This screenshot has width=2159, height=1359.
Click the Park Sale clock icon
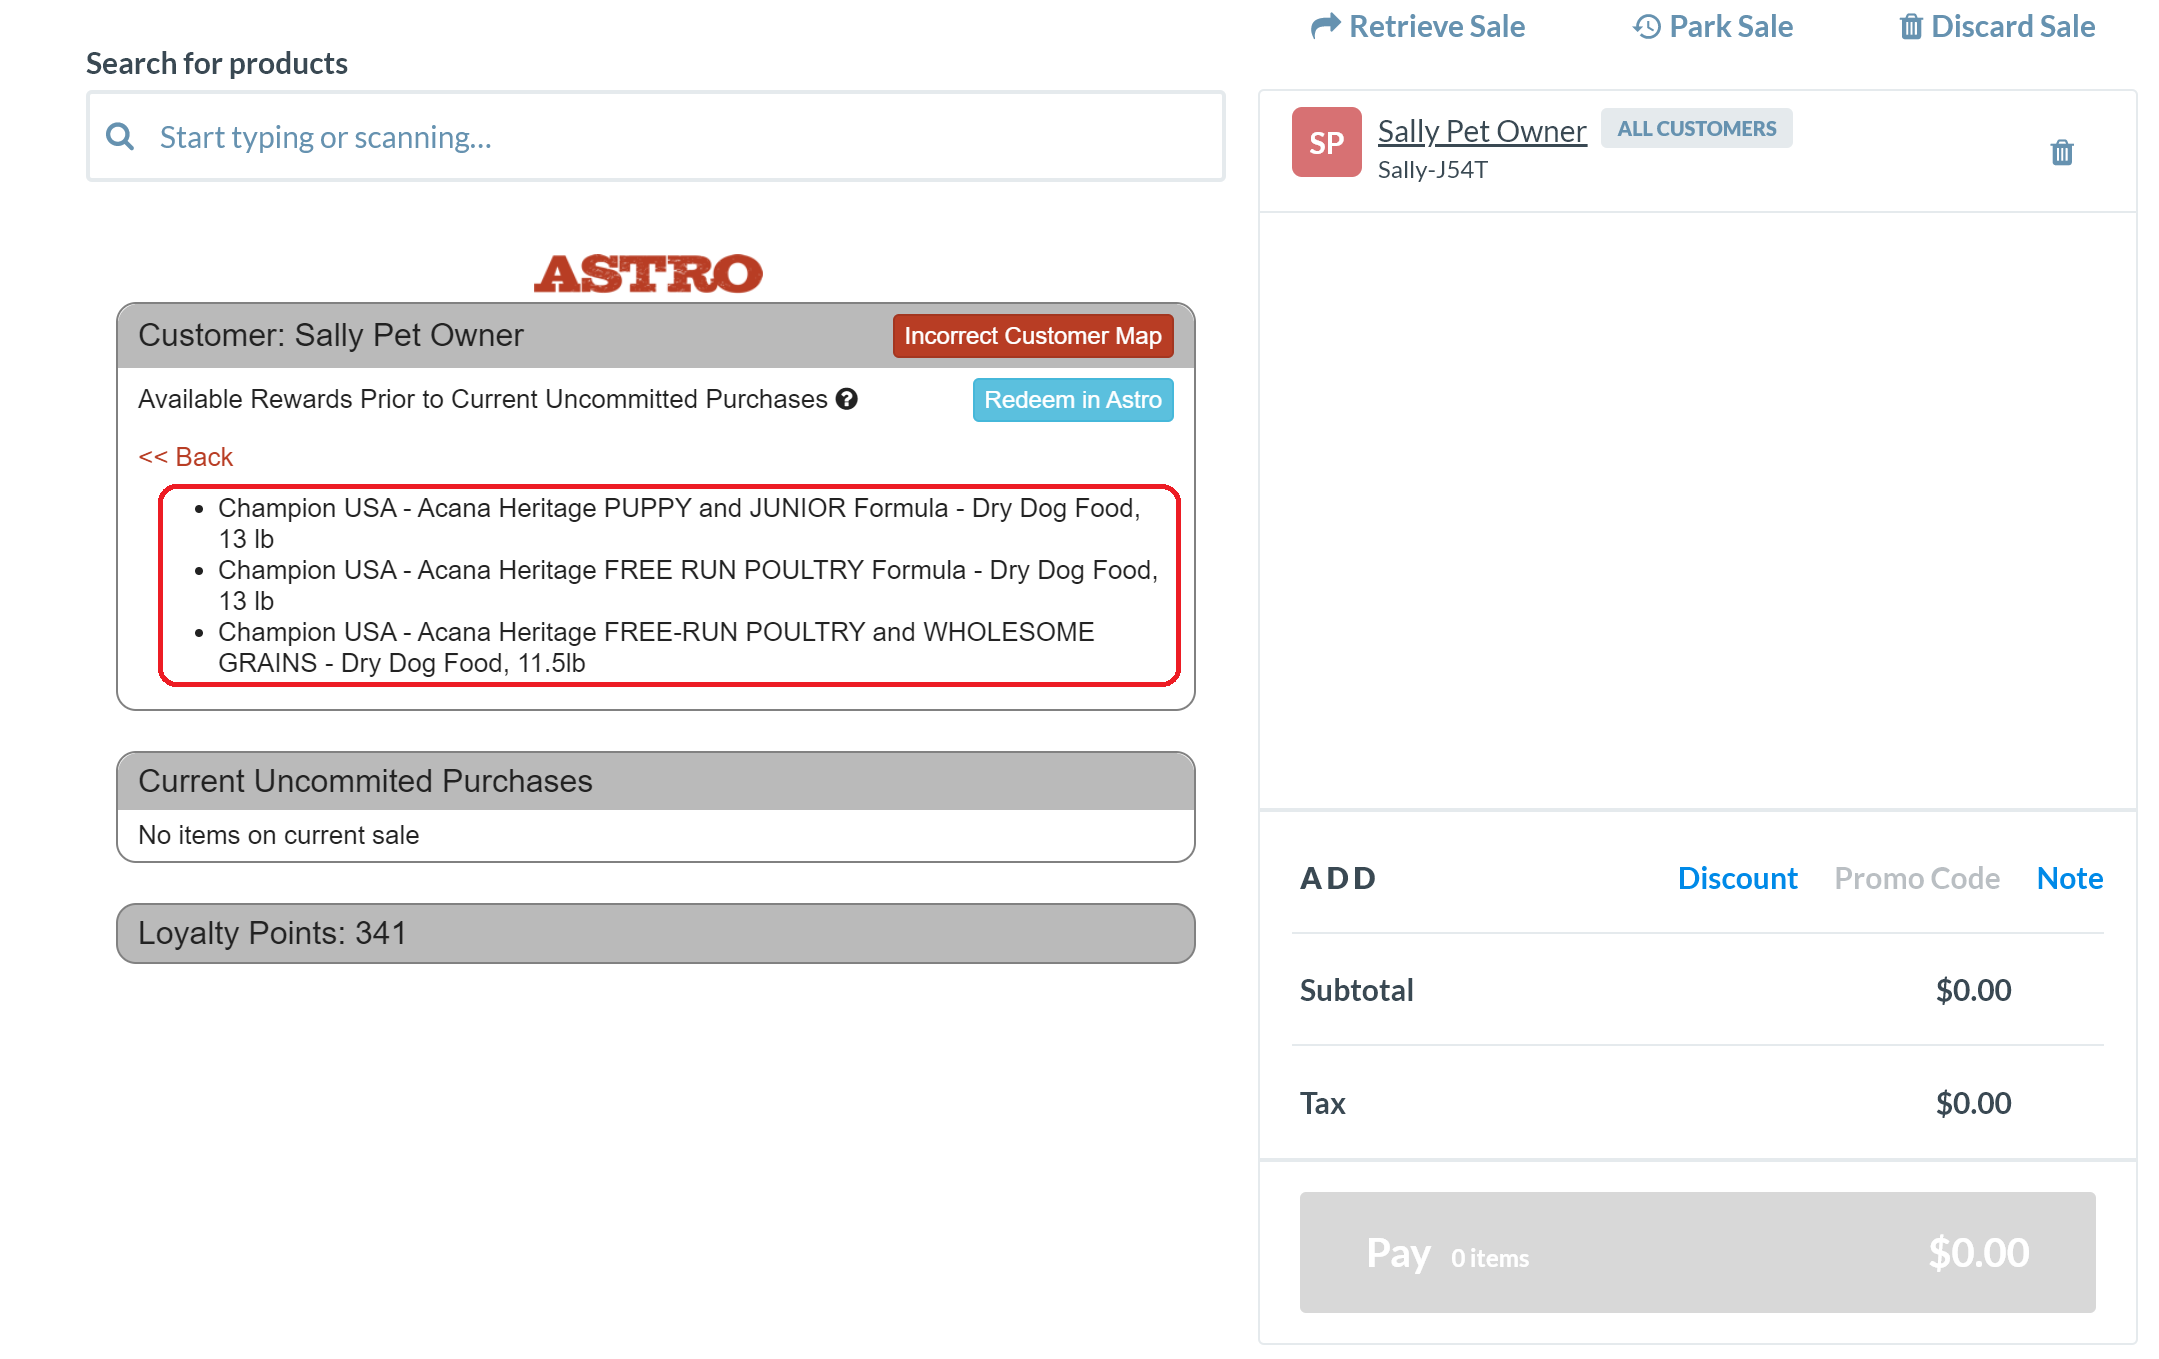click(x=1647, y=27)
